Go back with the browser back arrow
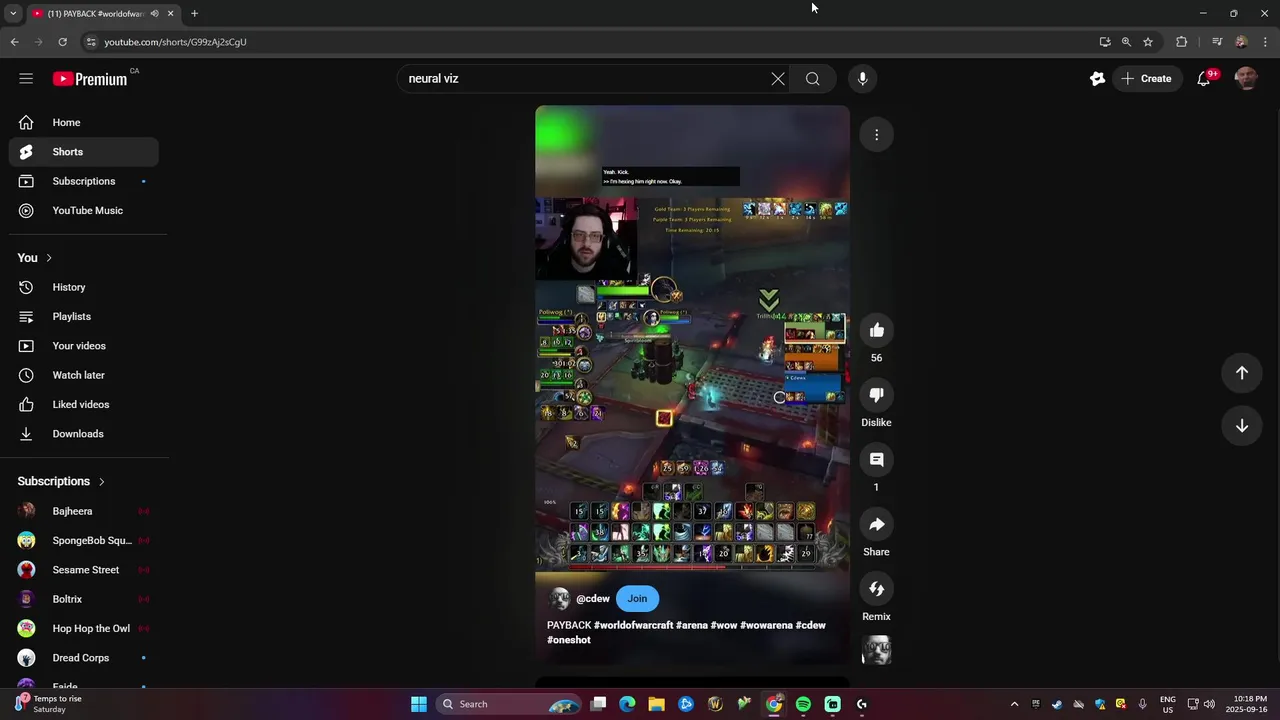Viewport: 1280px width, 720px height. (x=14, y=42)
